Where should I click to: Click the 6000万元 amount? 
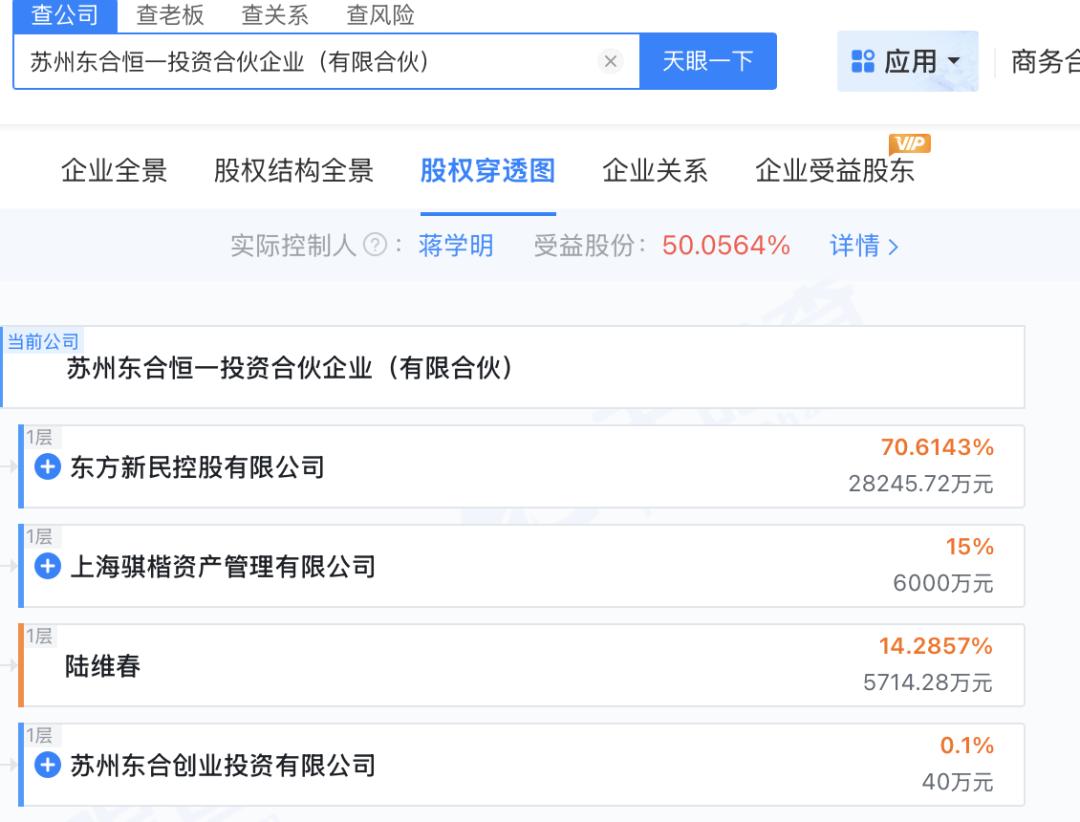(x=944, y=584)
